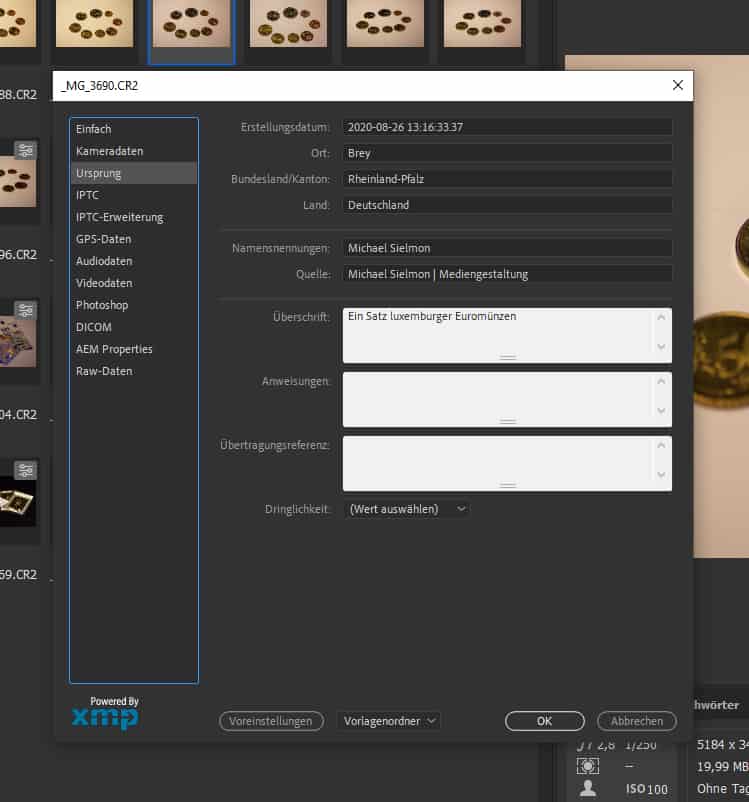Click the Voreinstellungen button
The width and height of the screenshot is (749, 802).
point(271,721)
